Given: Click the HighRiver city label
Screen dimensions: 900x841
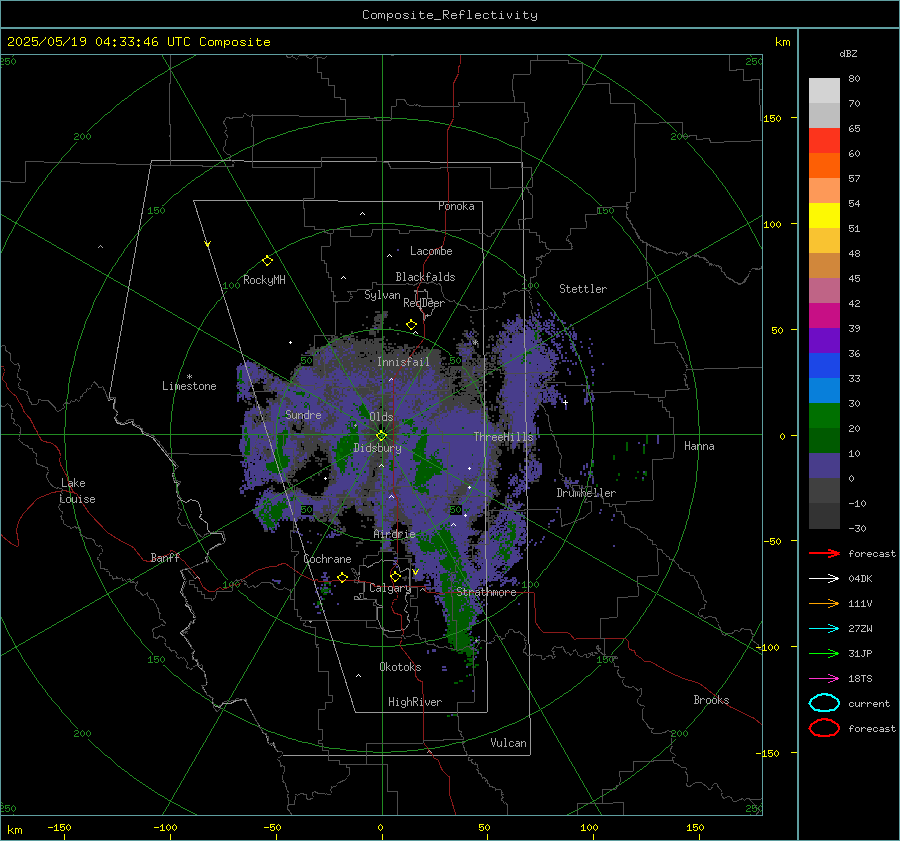Looking at the screenshot, I should pos(415,702).
